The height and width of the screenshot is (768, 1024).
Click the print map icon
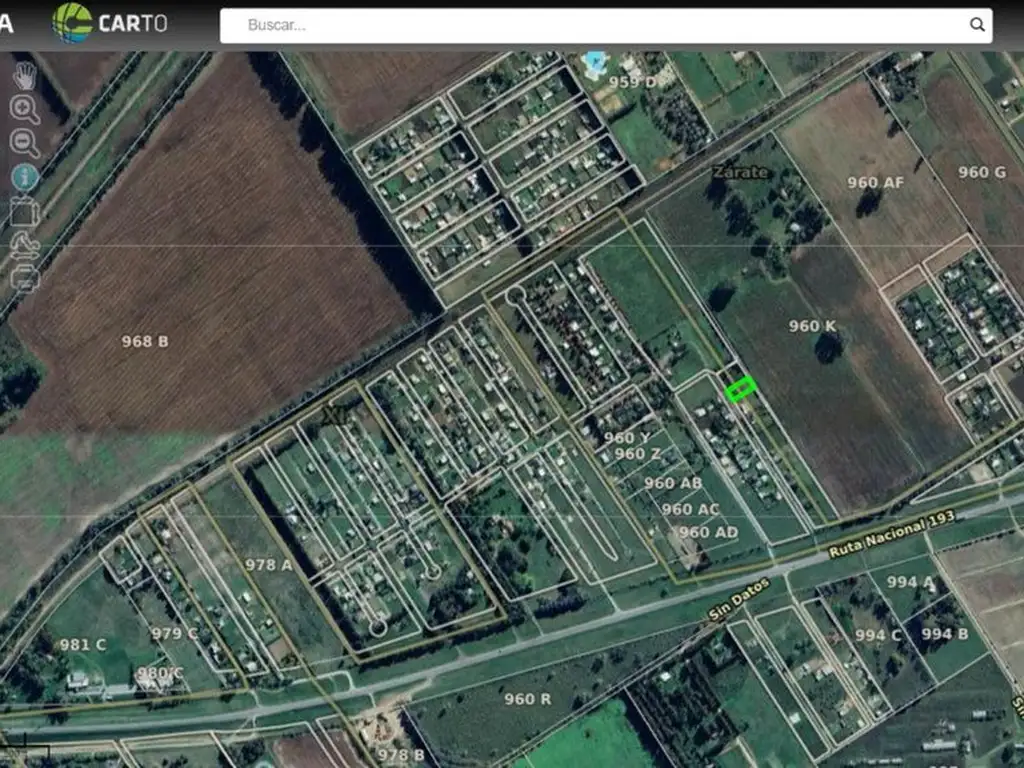coord(24,277)
